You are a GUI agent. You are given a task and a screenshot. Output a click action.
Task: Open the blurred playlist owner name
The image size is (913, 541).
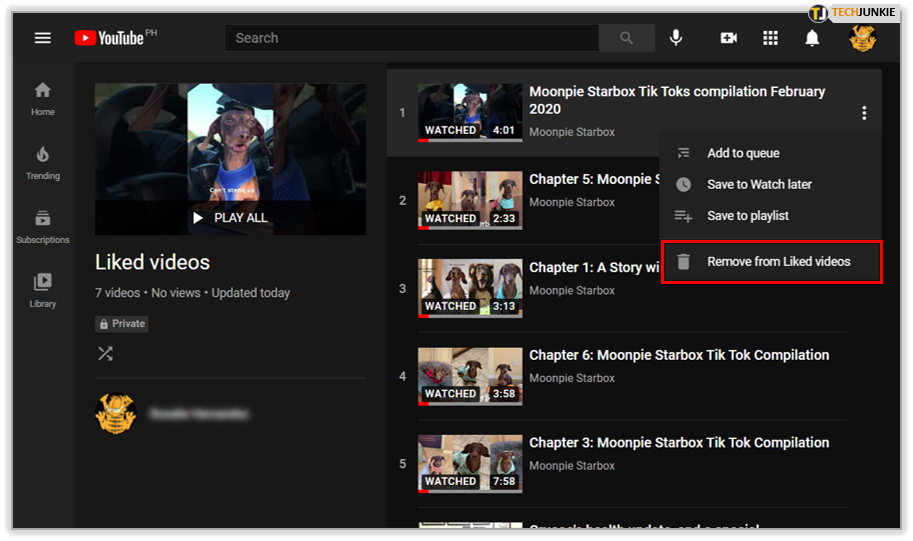[x=199, y=414]
